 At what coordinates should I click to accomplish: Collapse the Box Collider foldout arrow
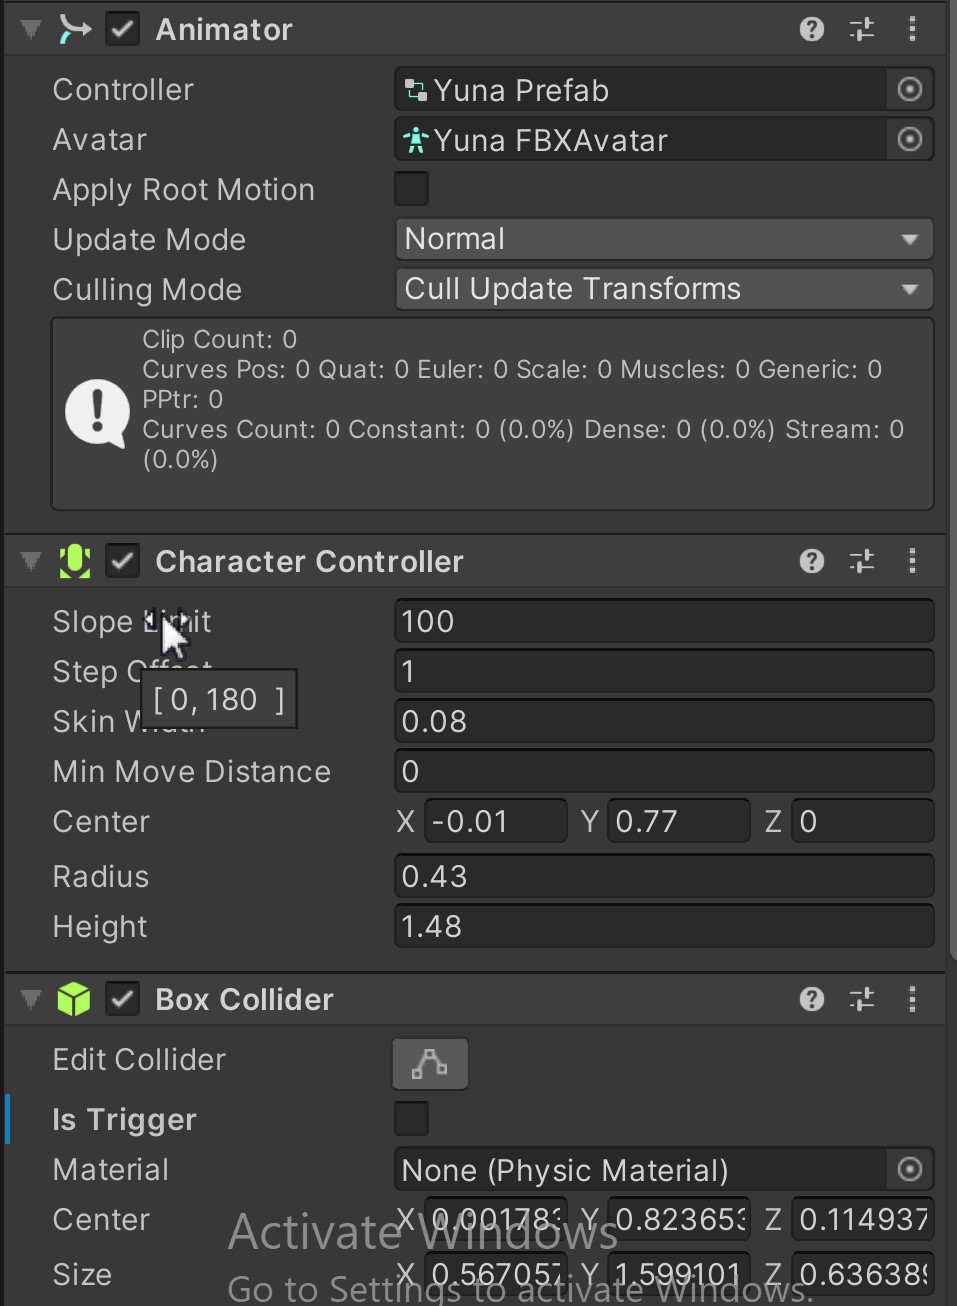click(31, 999)
